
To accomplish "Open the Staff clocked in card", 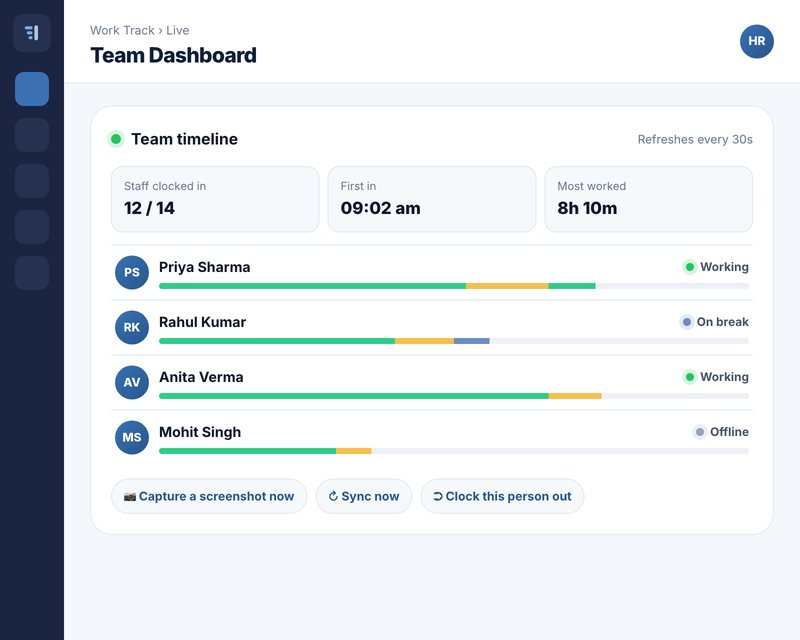I will tap(215, 199).
